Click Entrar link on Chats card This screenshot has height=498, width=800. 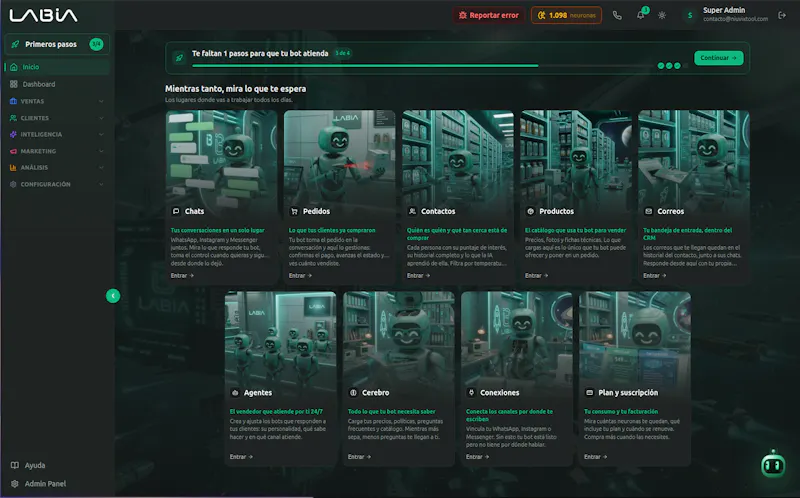point(182,276)
